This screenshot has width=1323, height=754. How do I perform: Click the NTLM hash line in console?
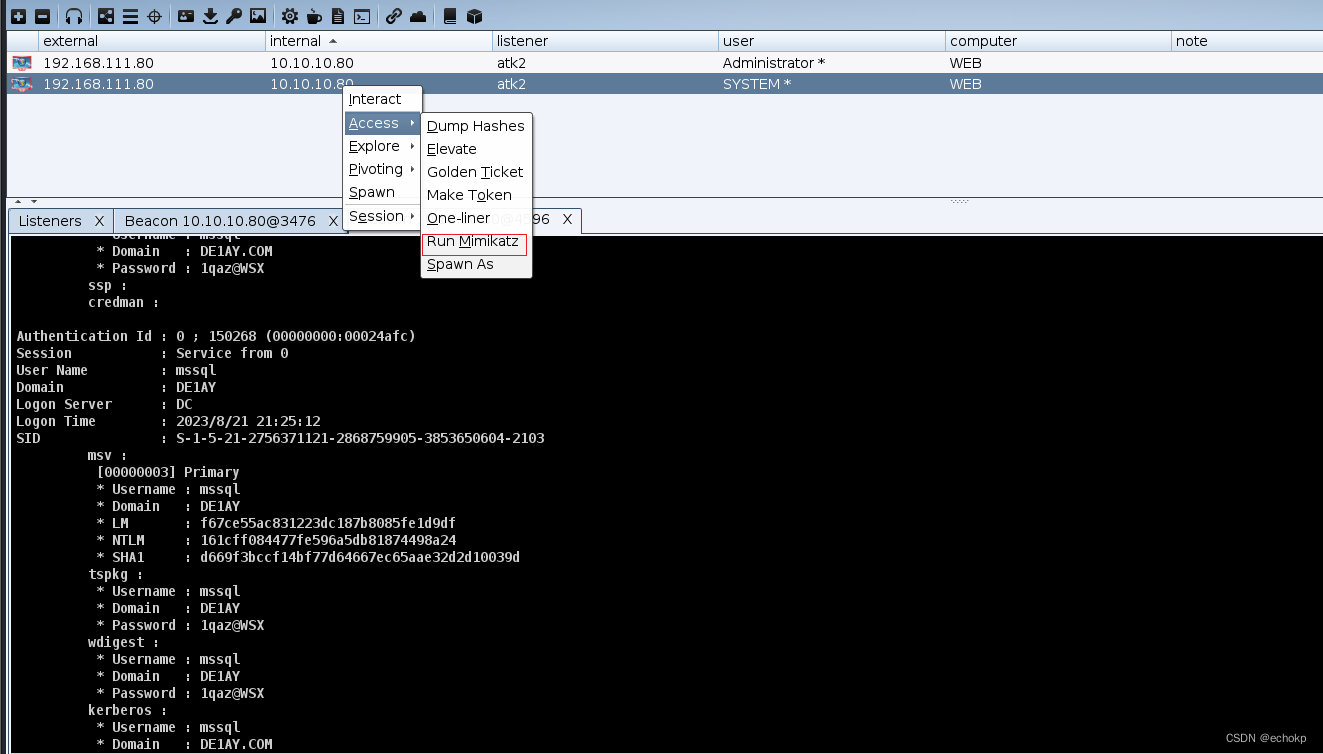tap(276, 540)
